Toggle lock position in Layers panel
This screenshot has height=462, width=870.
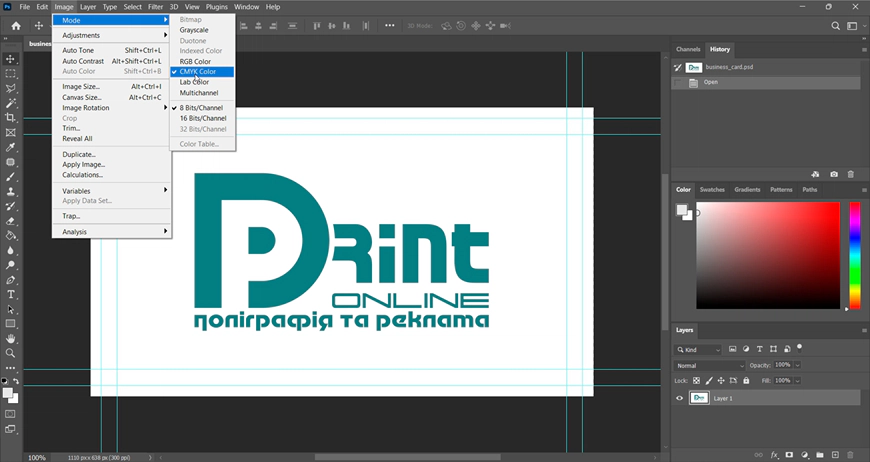721,380
